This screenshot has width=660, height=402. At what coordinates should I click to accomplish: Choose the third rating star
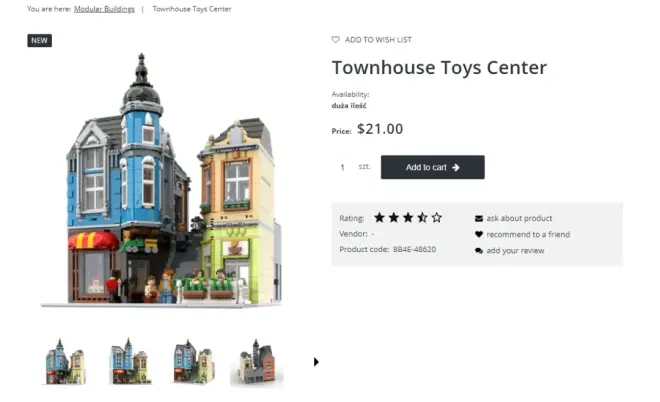(x=408, y=218)
